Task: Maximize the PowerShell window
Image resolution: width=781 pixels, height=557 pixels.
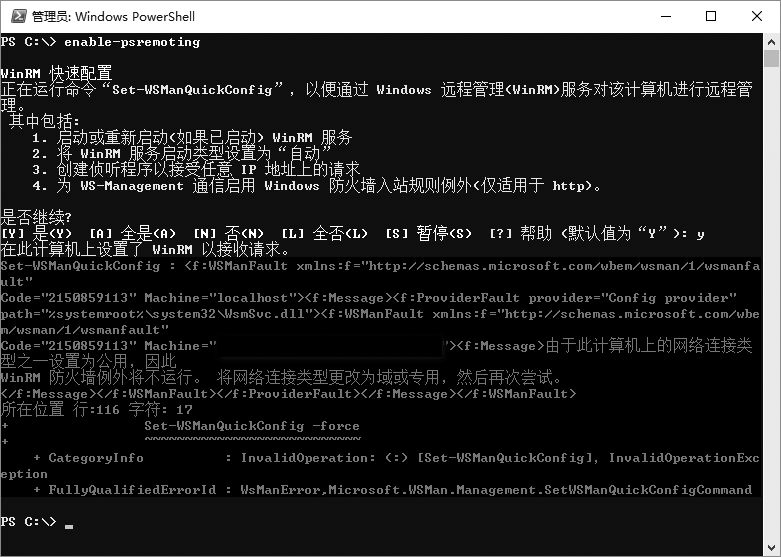Action: (x=711, y=16)
